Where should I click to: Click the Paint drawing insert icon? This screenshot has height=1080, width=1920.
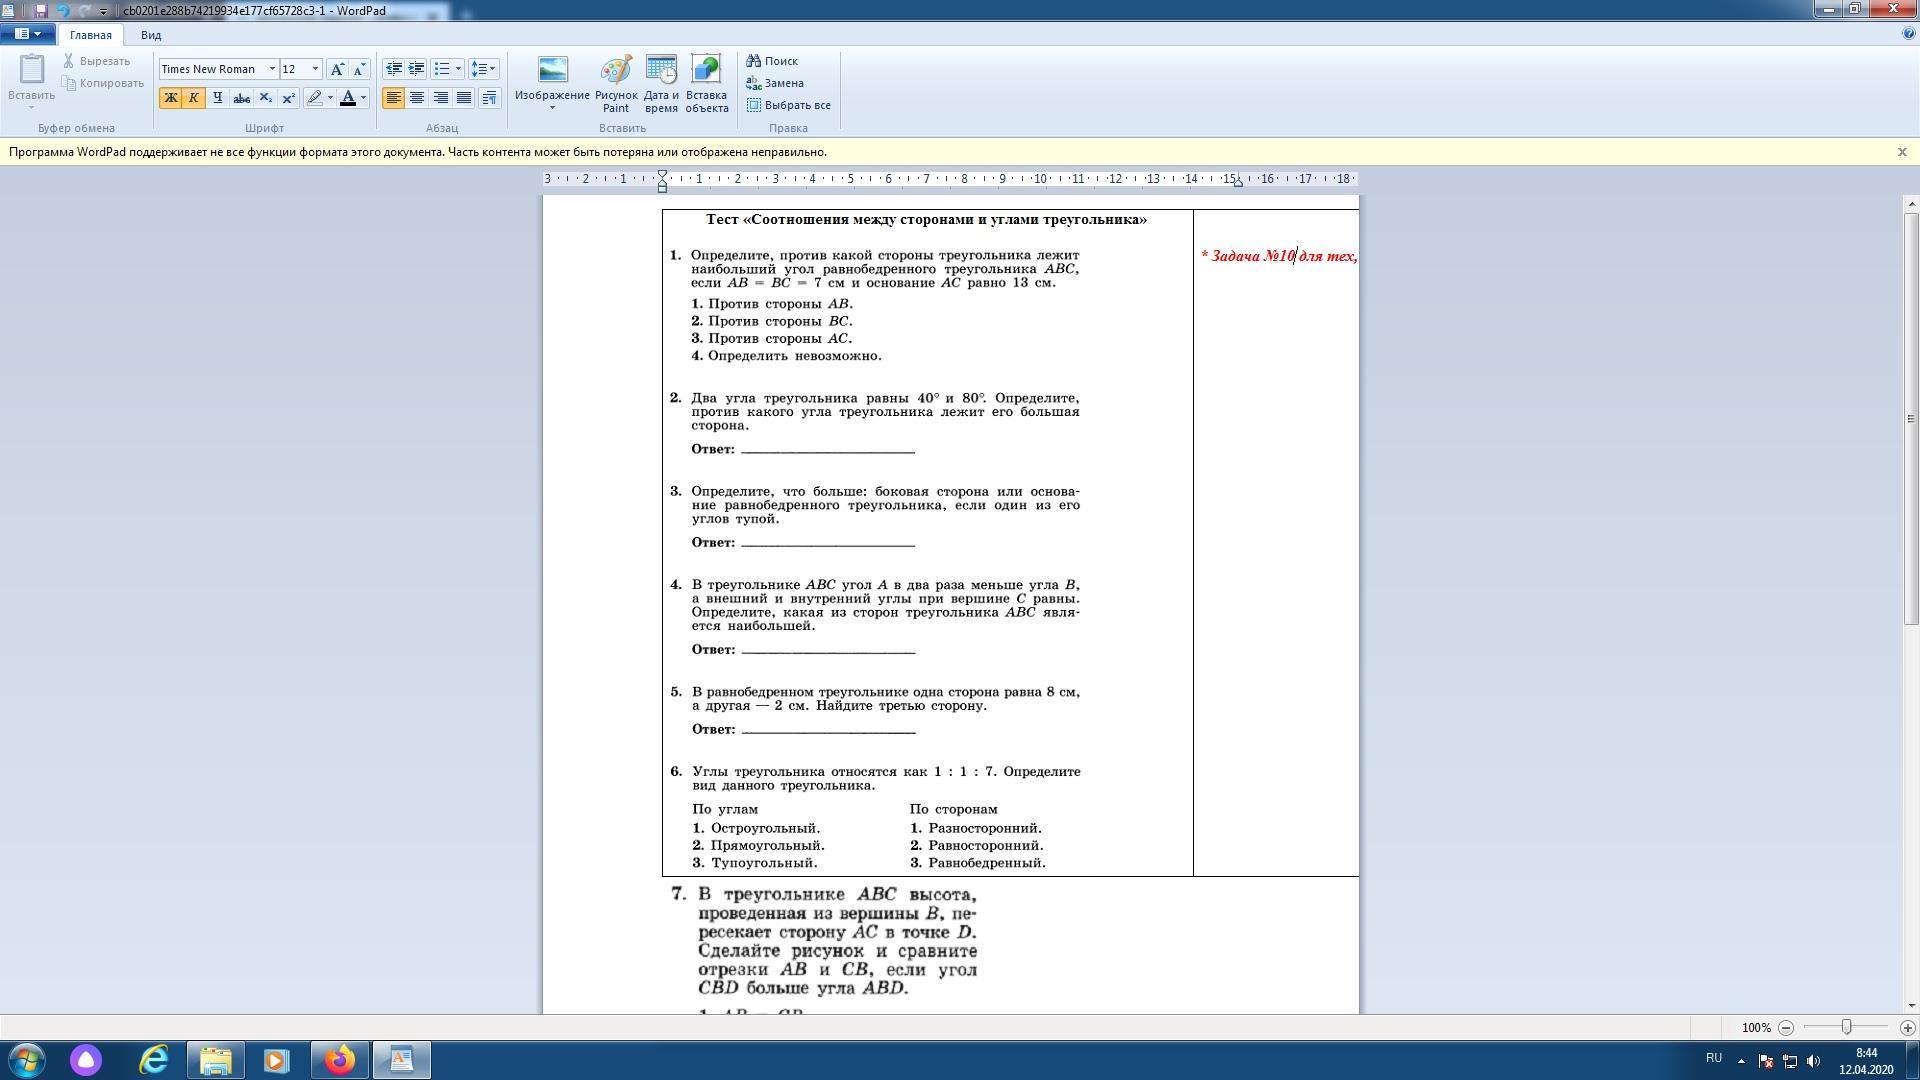pyautogui.click(x=615, y=82)
